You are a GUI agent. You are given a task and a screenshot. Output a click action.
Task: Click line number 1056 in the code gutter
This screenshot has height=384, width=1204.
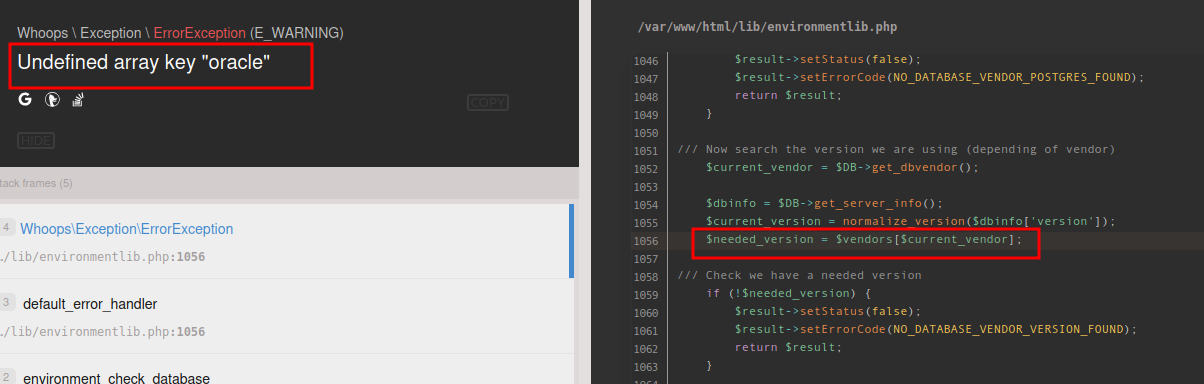click(x=645, y=240)
